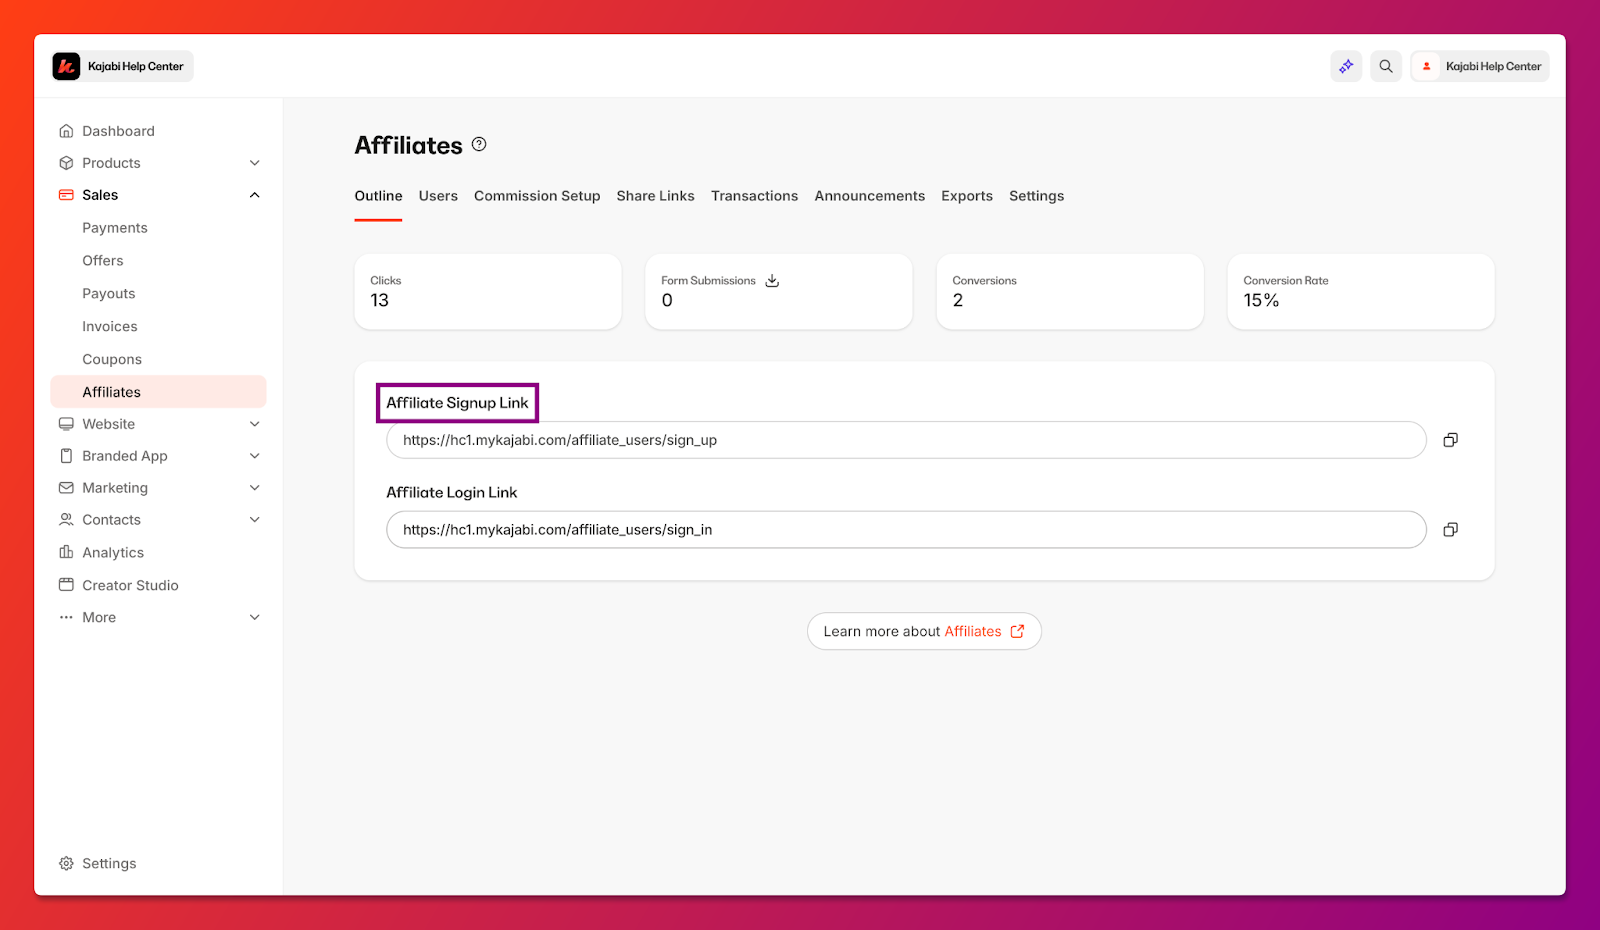The height and width of the screenshot is (930, 1600).
Task: Navigate to Analytics in the sidebar
Action: (x=113, y=552)
